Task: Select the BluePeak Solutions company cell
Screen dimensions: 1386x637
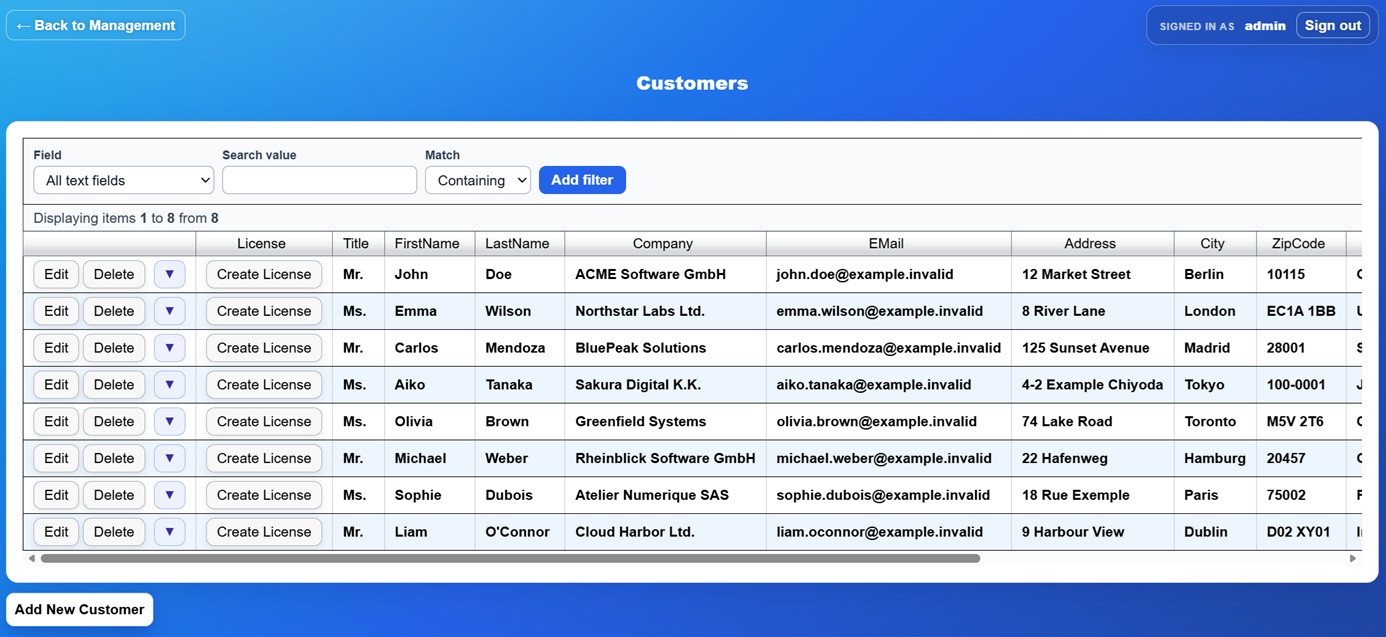Action: pos(665,348)
